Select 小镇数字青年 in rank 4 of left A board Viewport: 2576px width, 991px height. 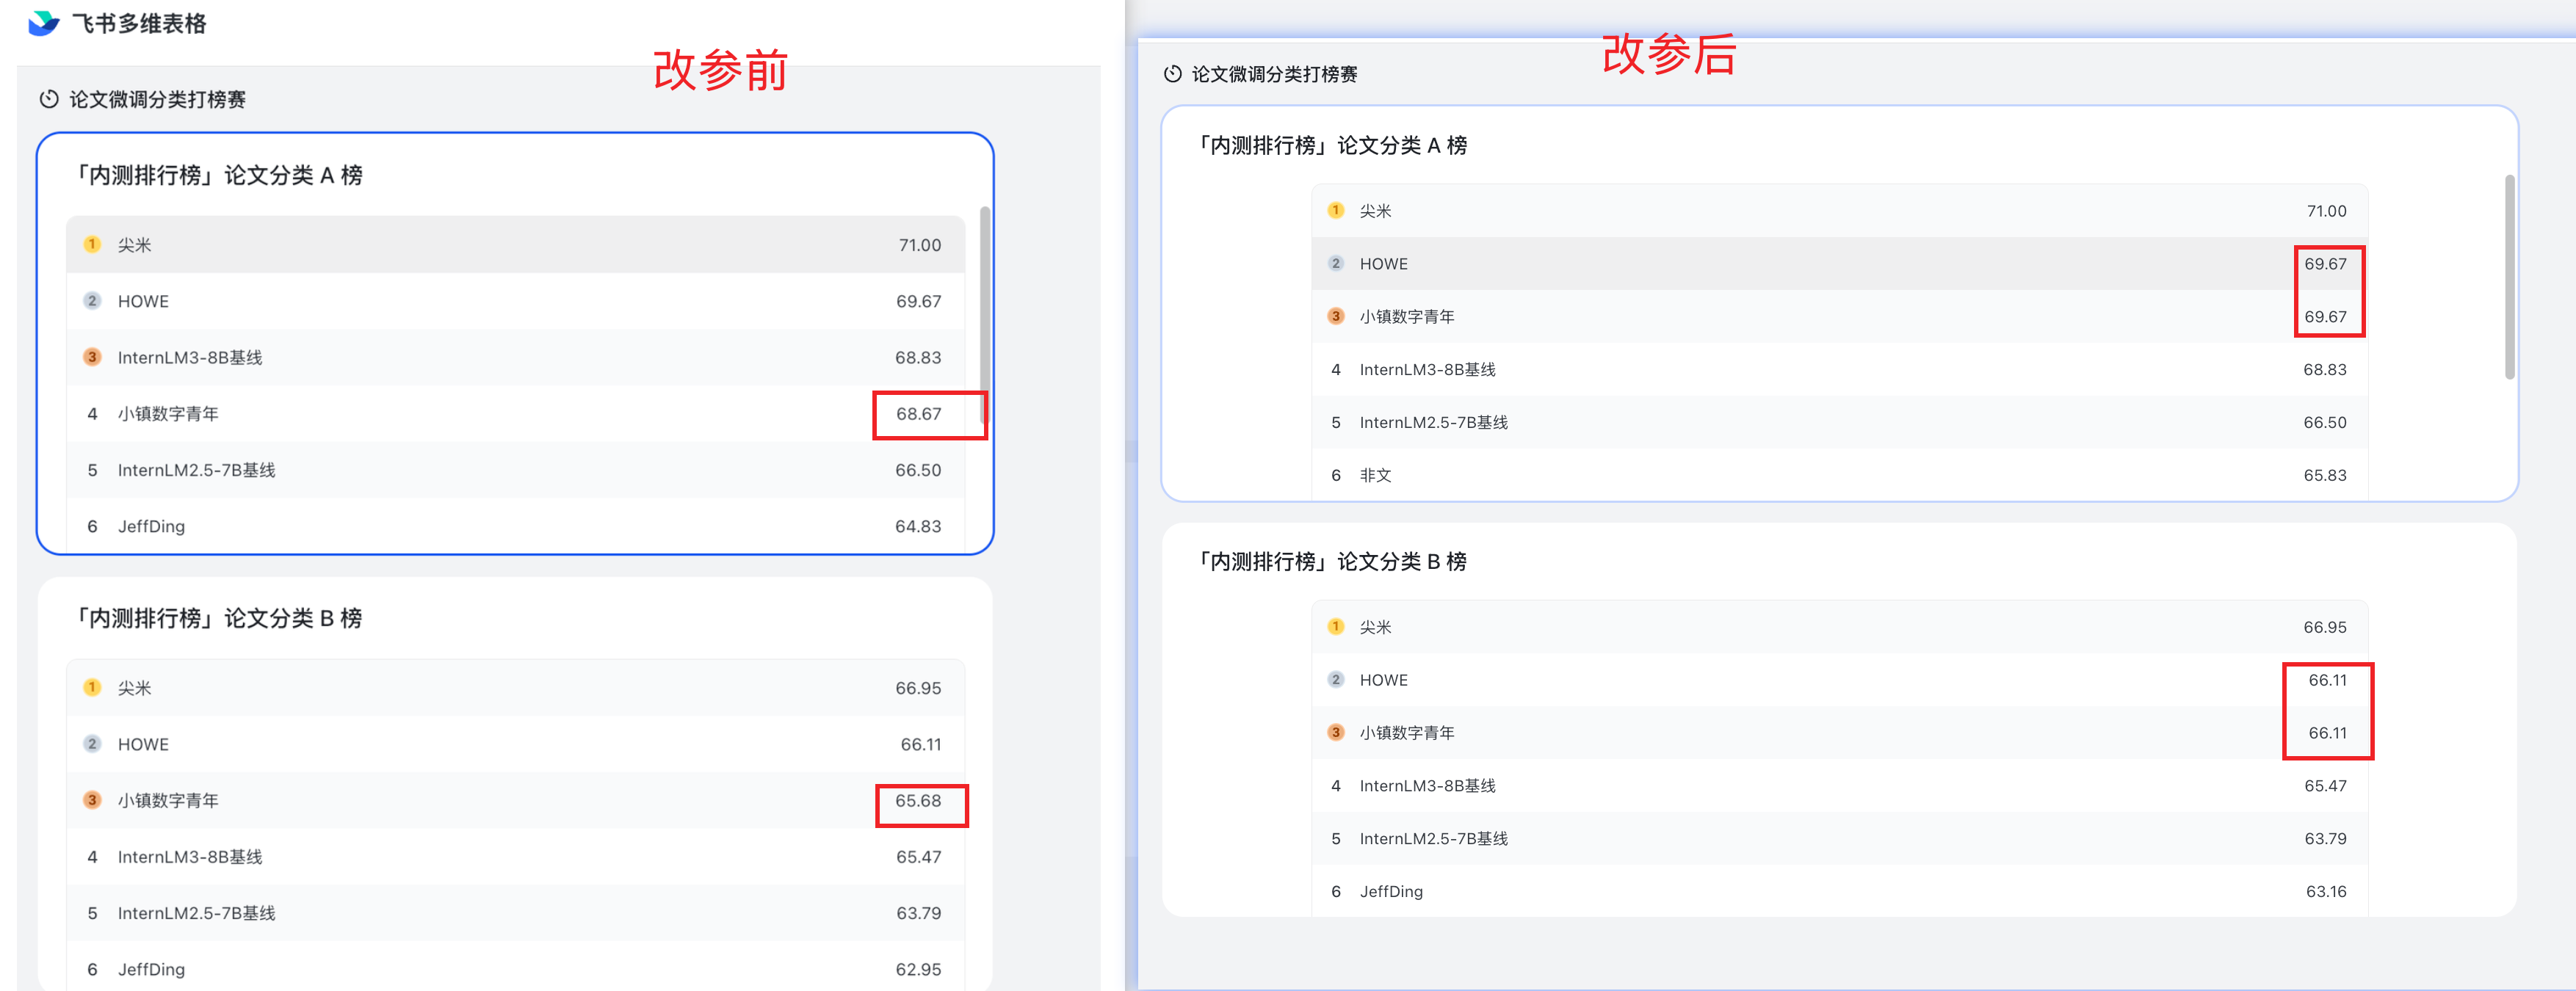click(168, 414)
